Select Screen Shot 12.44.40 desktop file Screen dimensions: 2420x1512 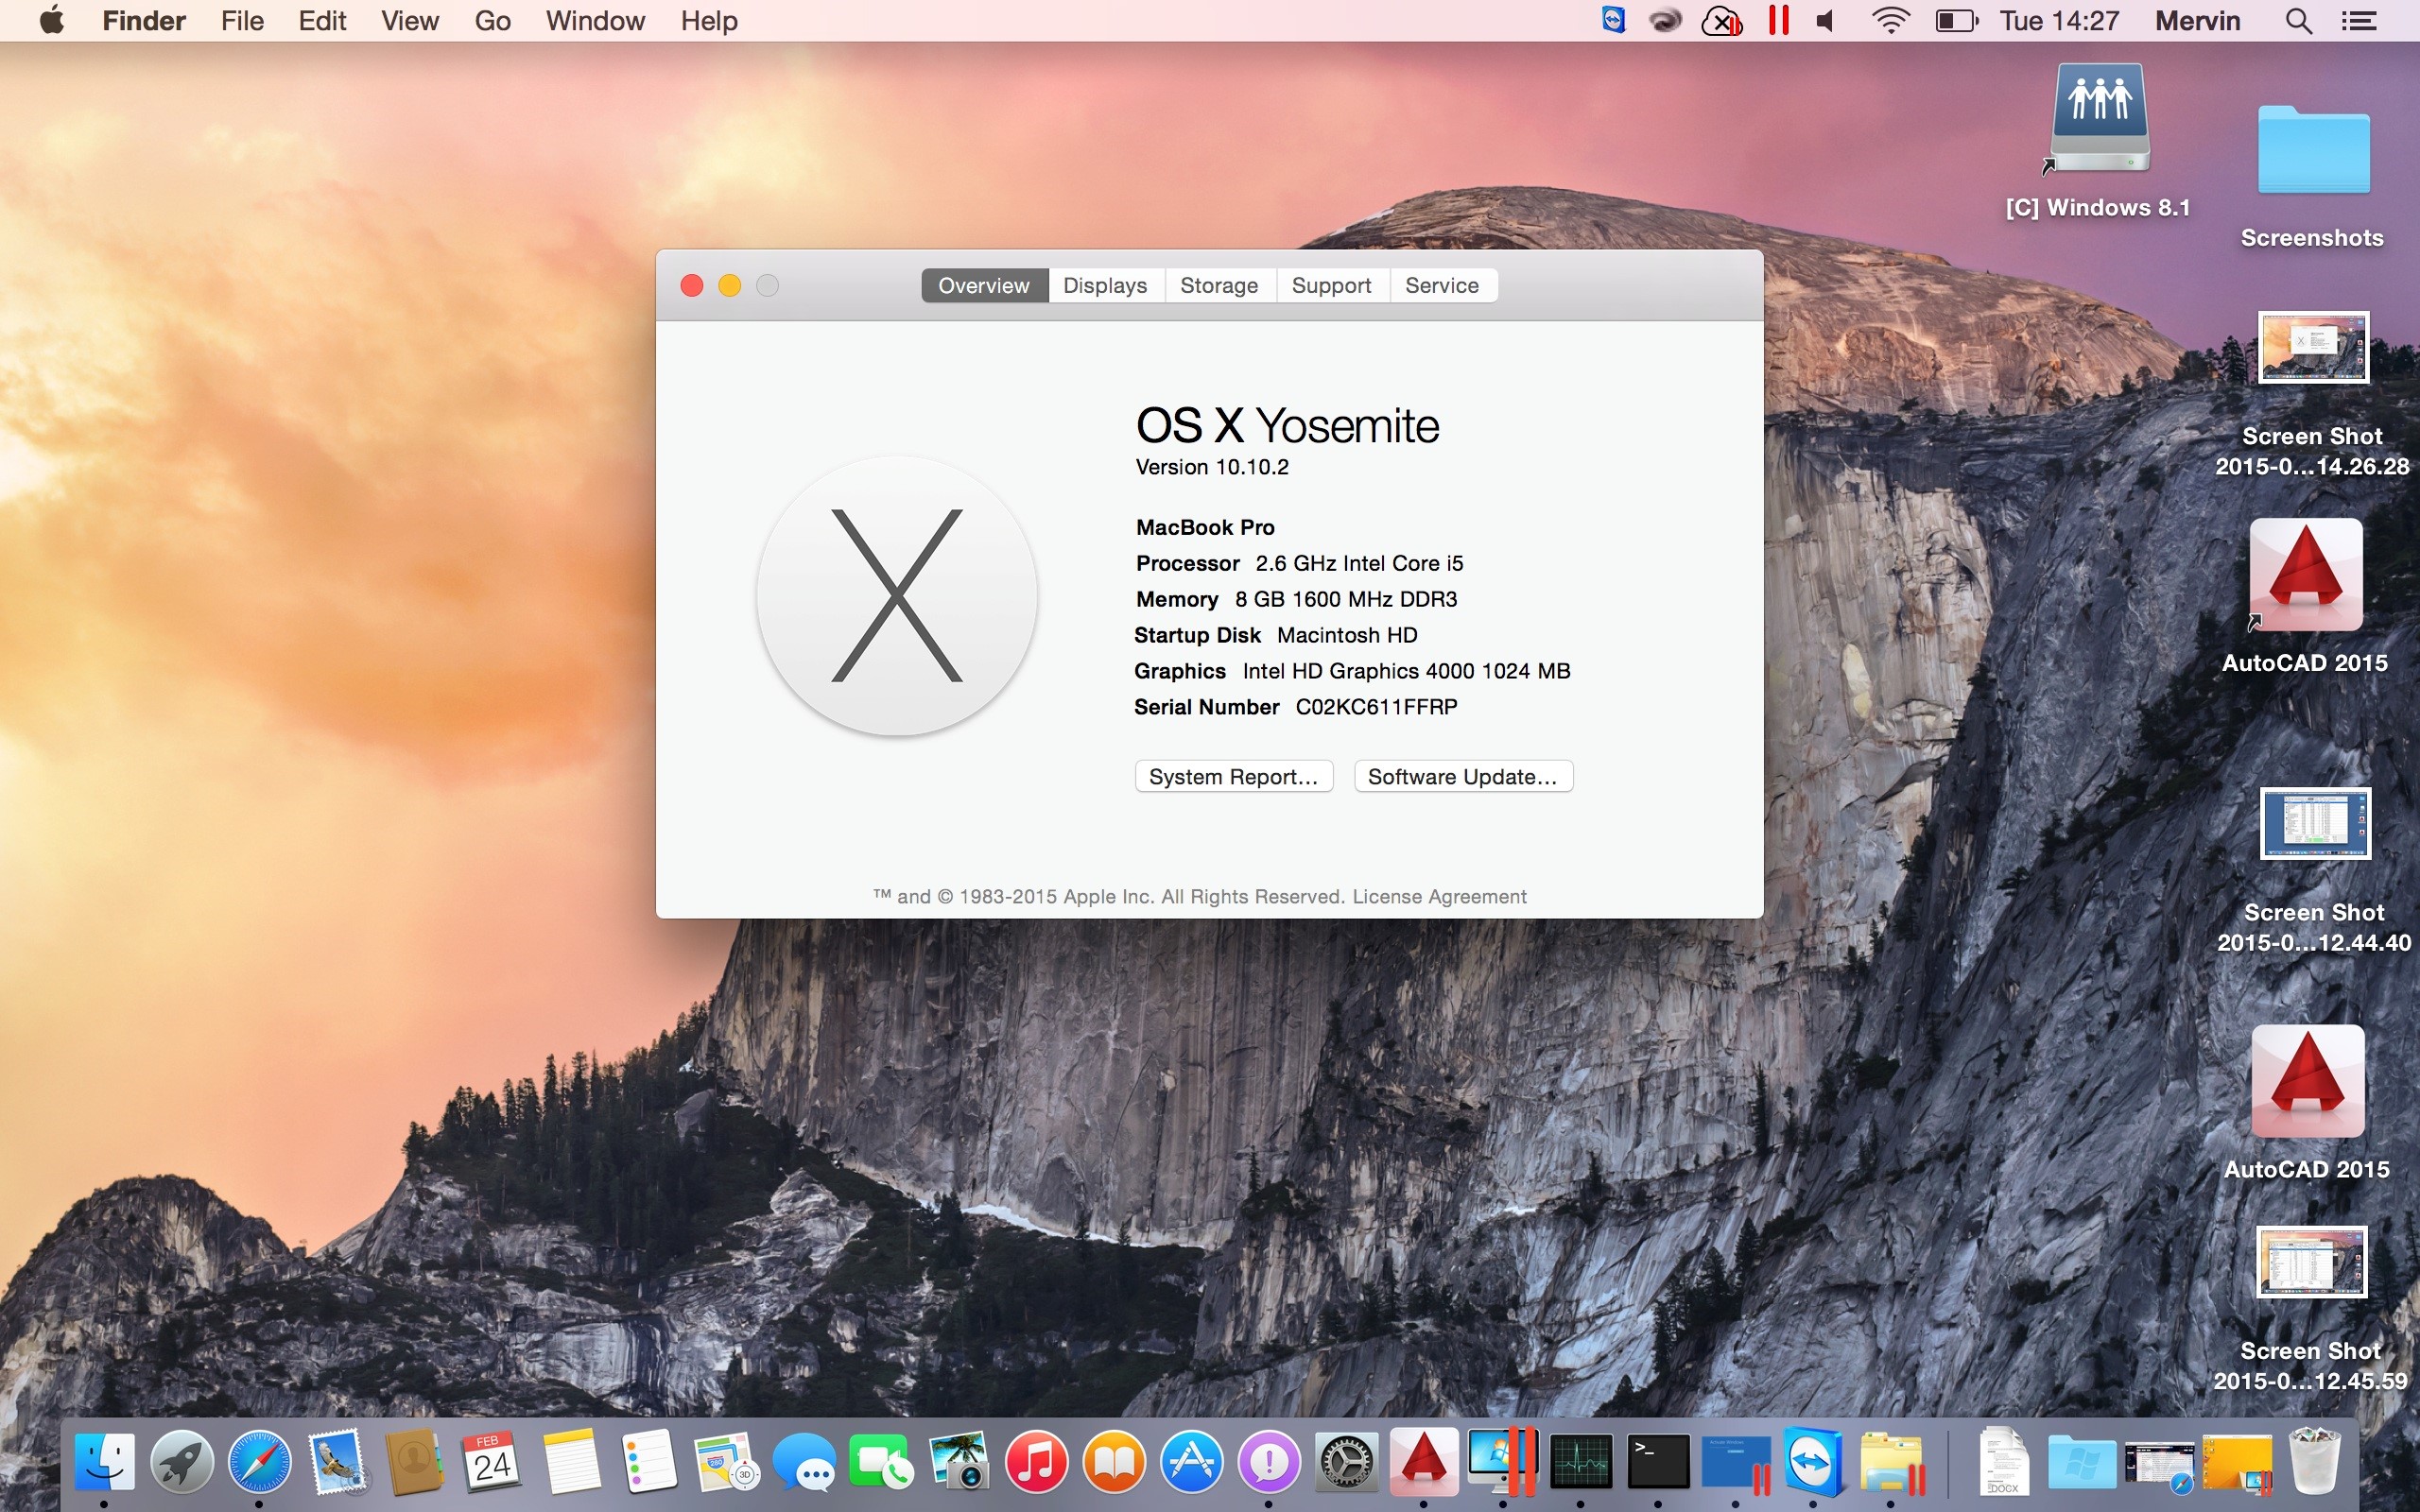pyautogui.click(x=2315, y=870)
